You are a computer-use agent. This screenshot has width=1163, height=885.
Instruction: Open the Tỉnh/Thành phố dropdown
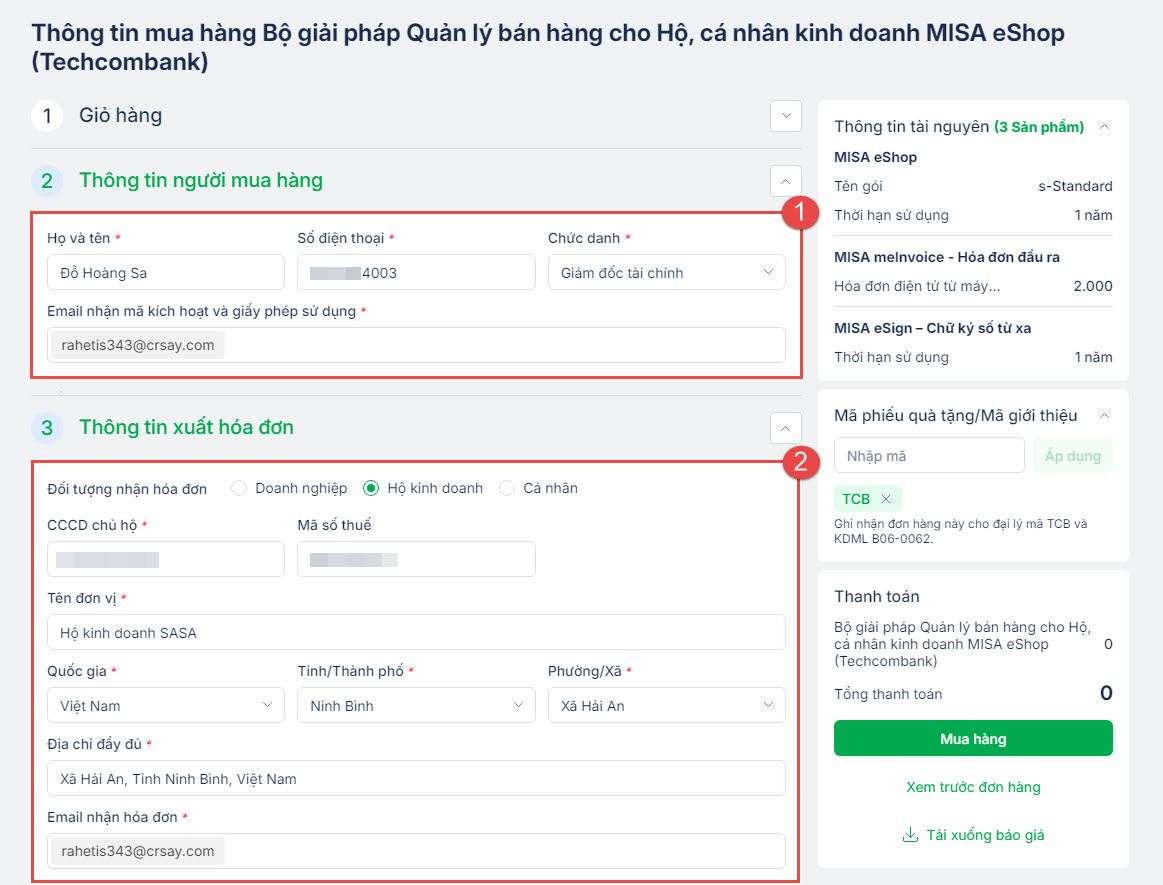point(416,705)
